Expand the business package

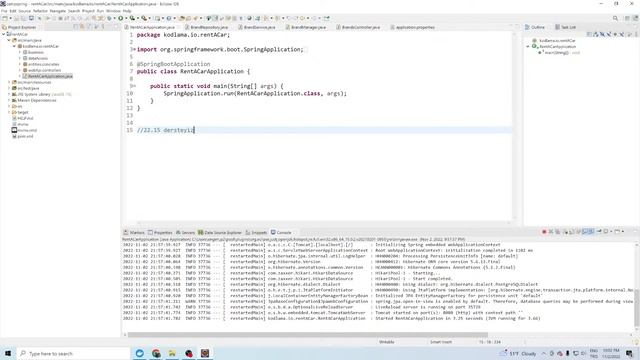click(20, 52)
